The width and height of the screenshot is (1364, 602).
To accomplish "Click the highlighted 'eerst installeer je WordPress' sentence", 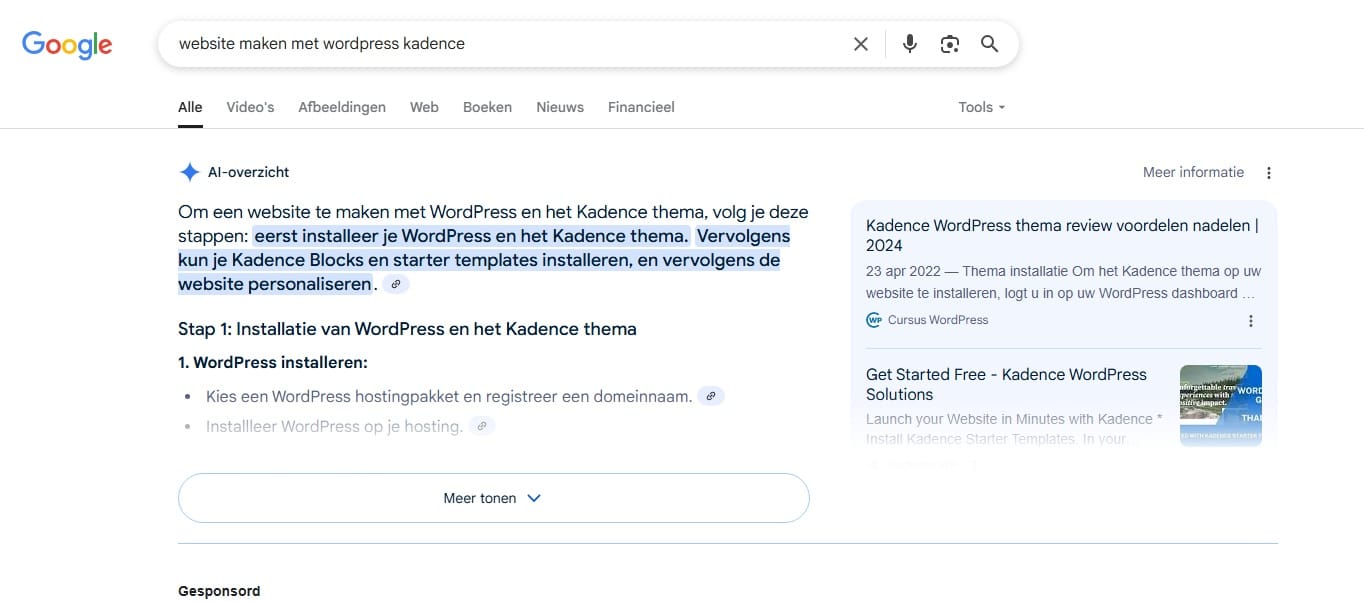I will tap(471, 237).
